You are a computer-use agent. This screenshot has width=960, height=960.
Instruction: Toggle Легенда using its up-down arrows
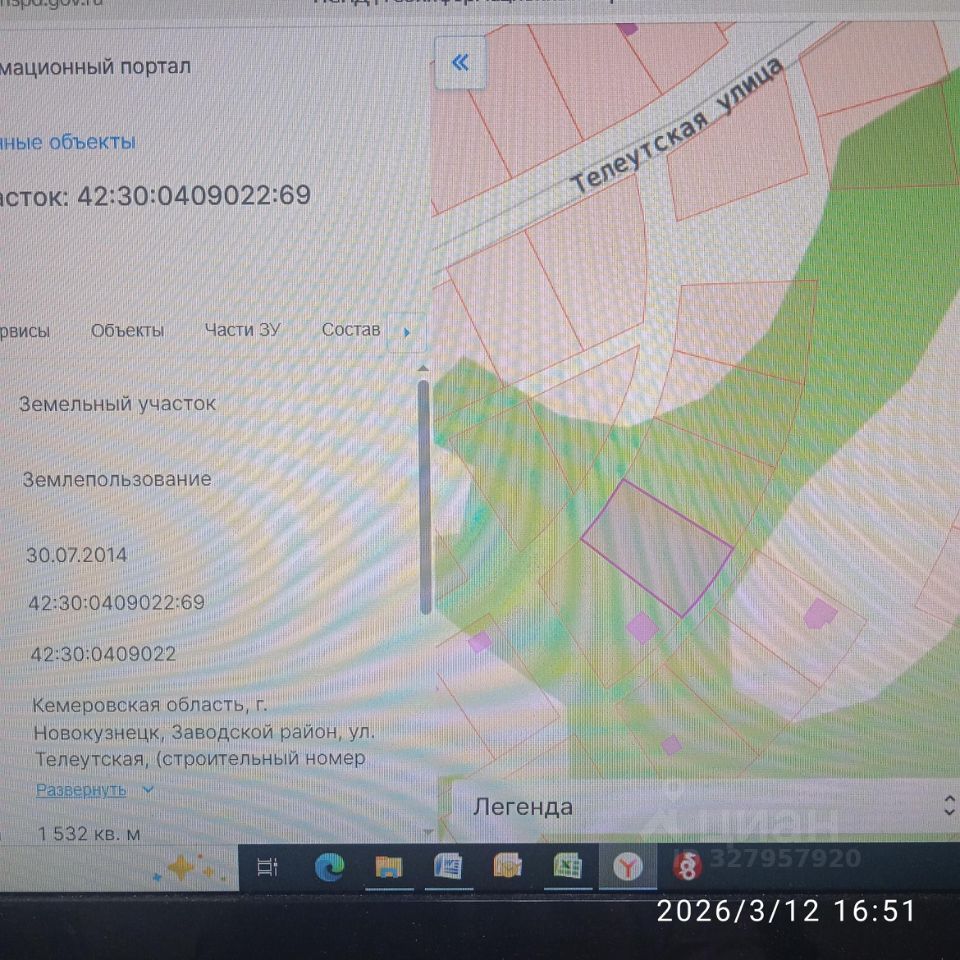coord(949,806)
